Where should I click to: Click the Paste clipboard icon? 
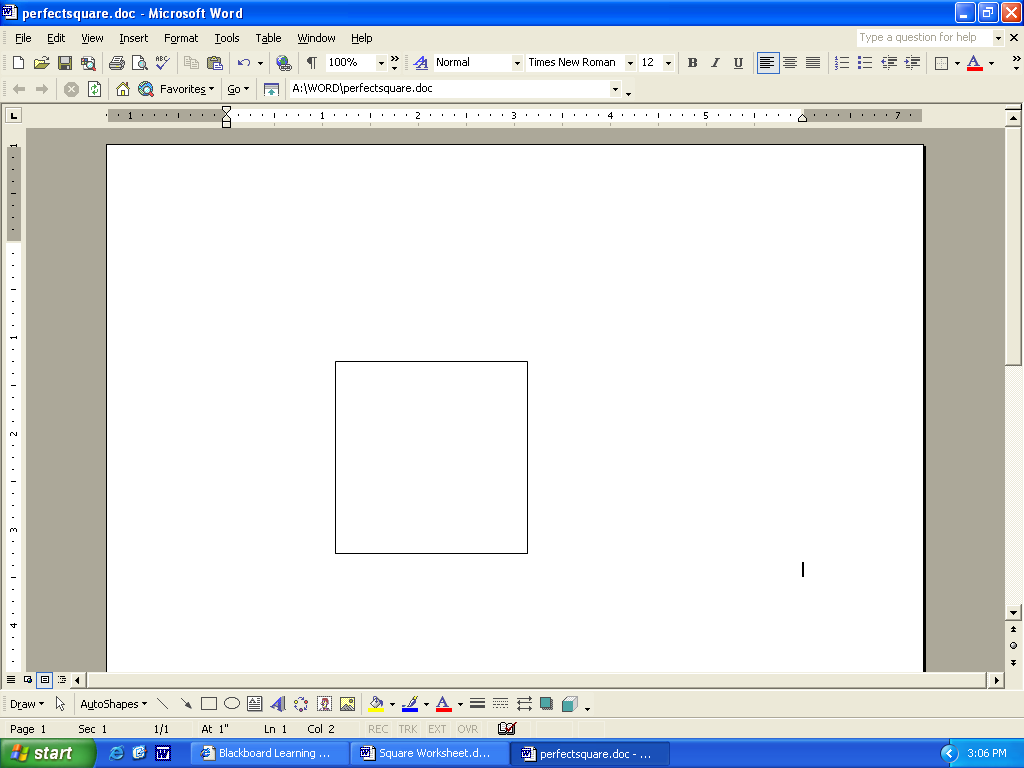click(214, 63)
